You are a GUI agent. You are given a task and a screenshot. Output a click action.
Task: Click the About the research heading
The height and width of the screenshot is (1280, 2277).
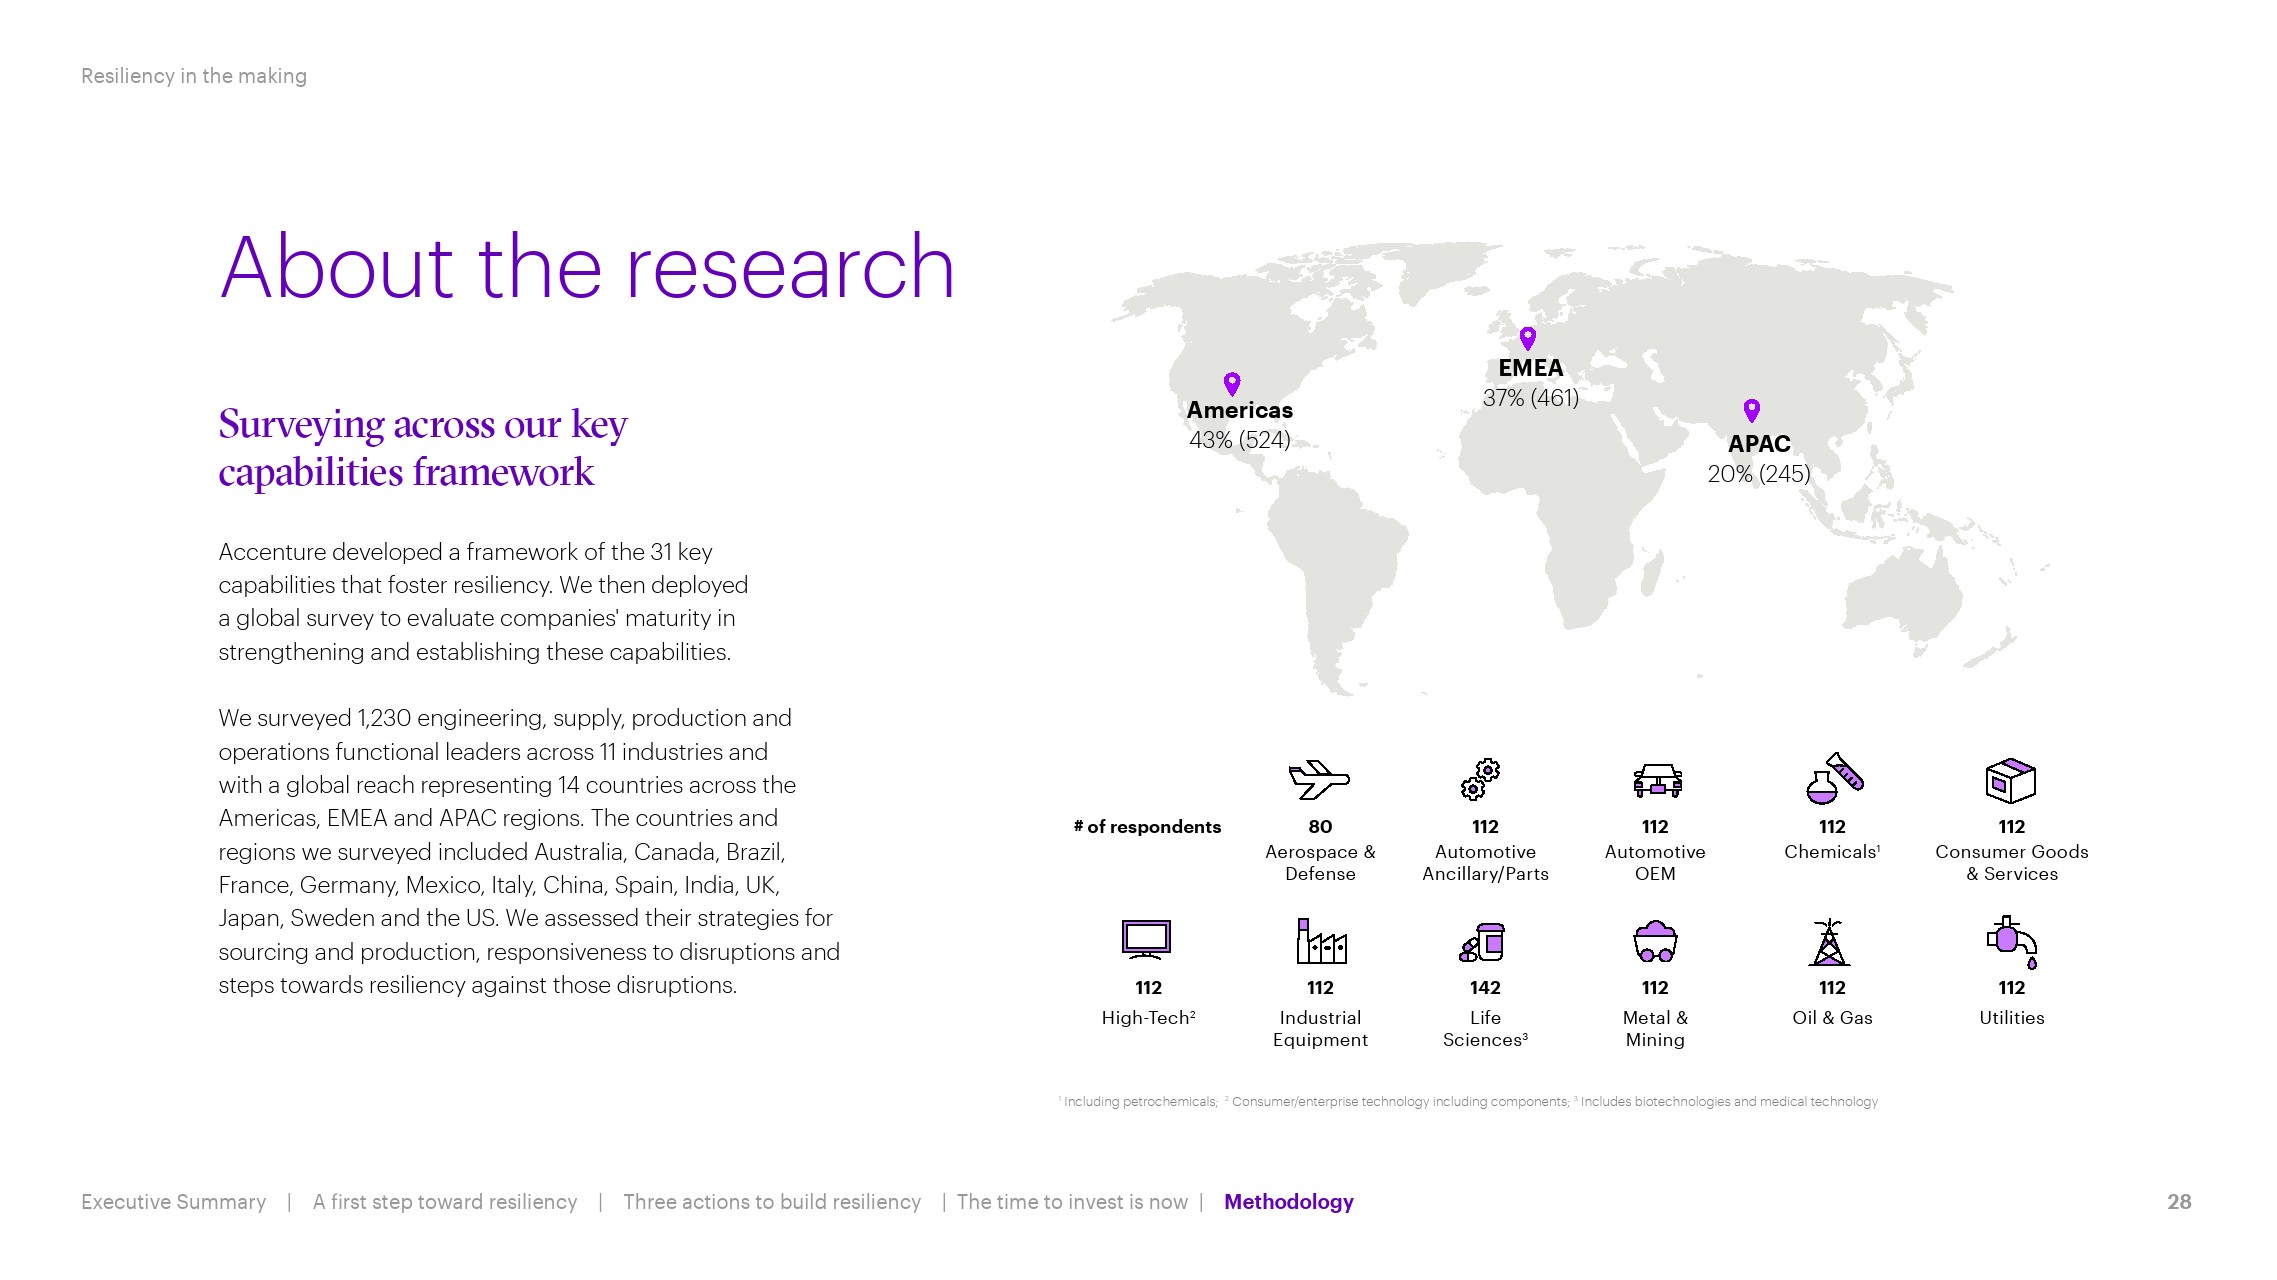point(587,267)
